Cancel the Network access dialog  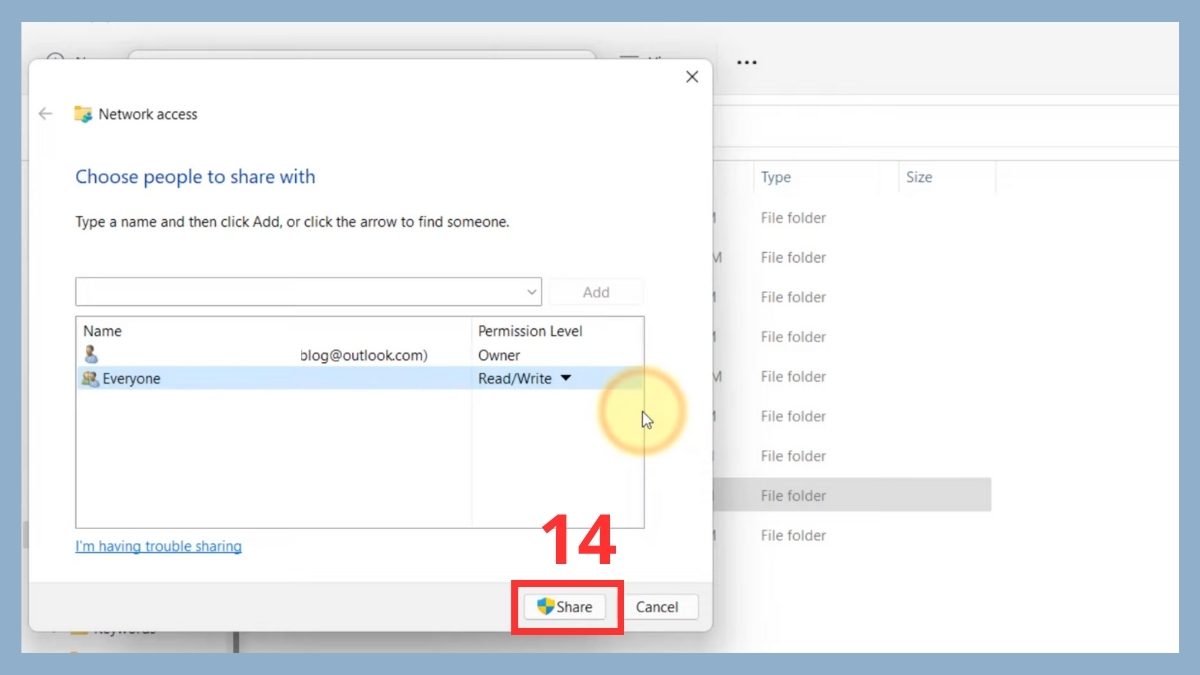(x=657, y=607)
